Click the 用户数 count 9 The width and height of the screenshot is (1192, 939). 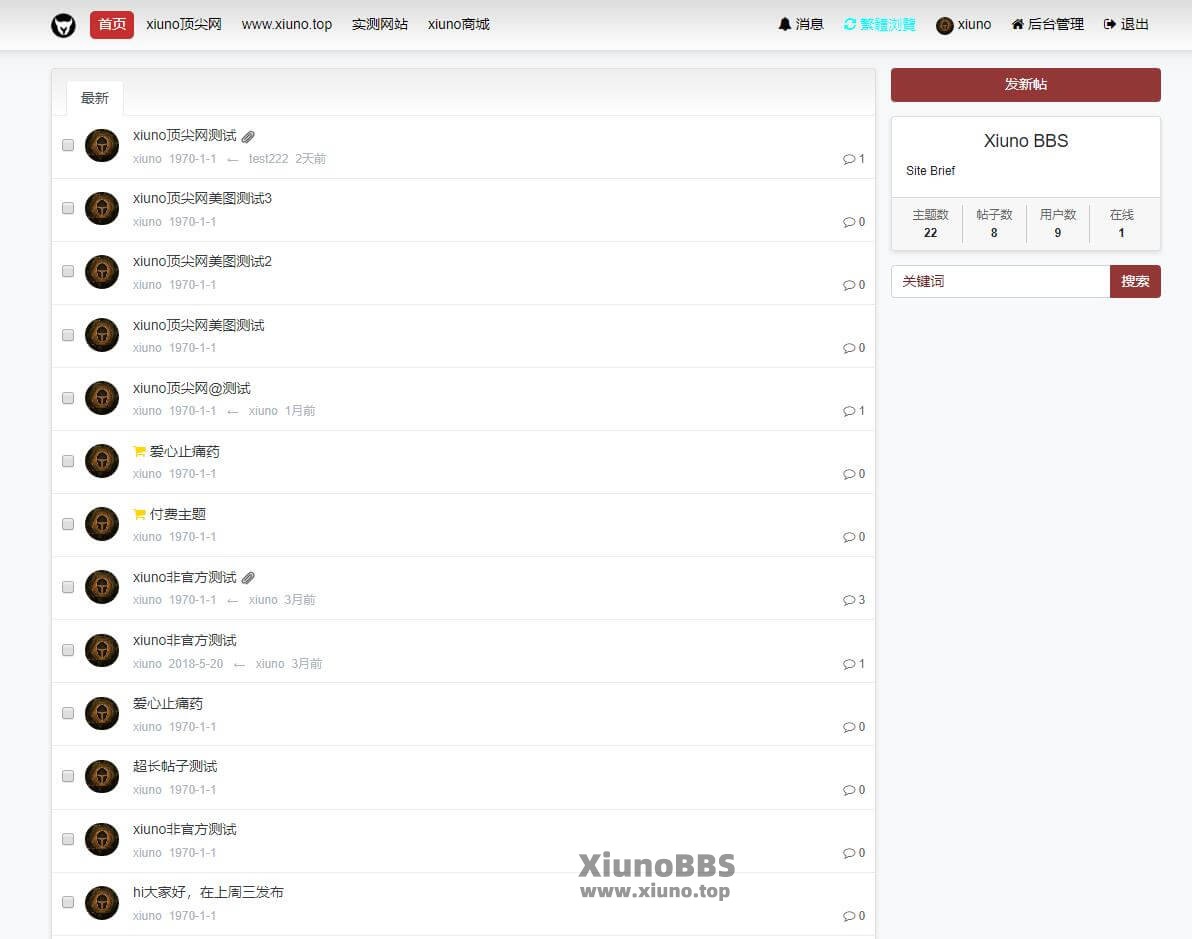[x=1057, y=233]
